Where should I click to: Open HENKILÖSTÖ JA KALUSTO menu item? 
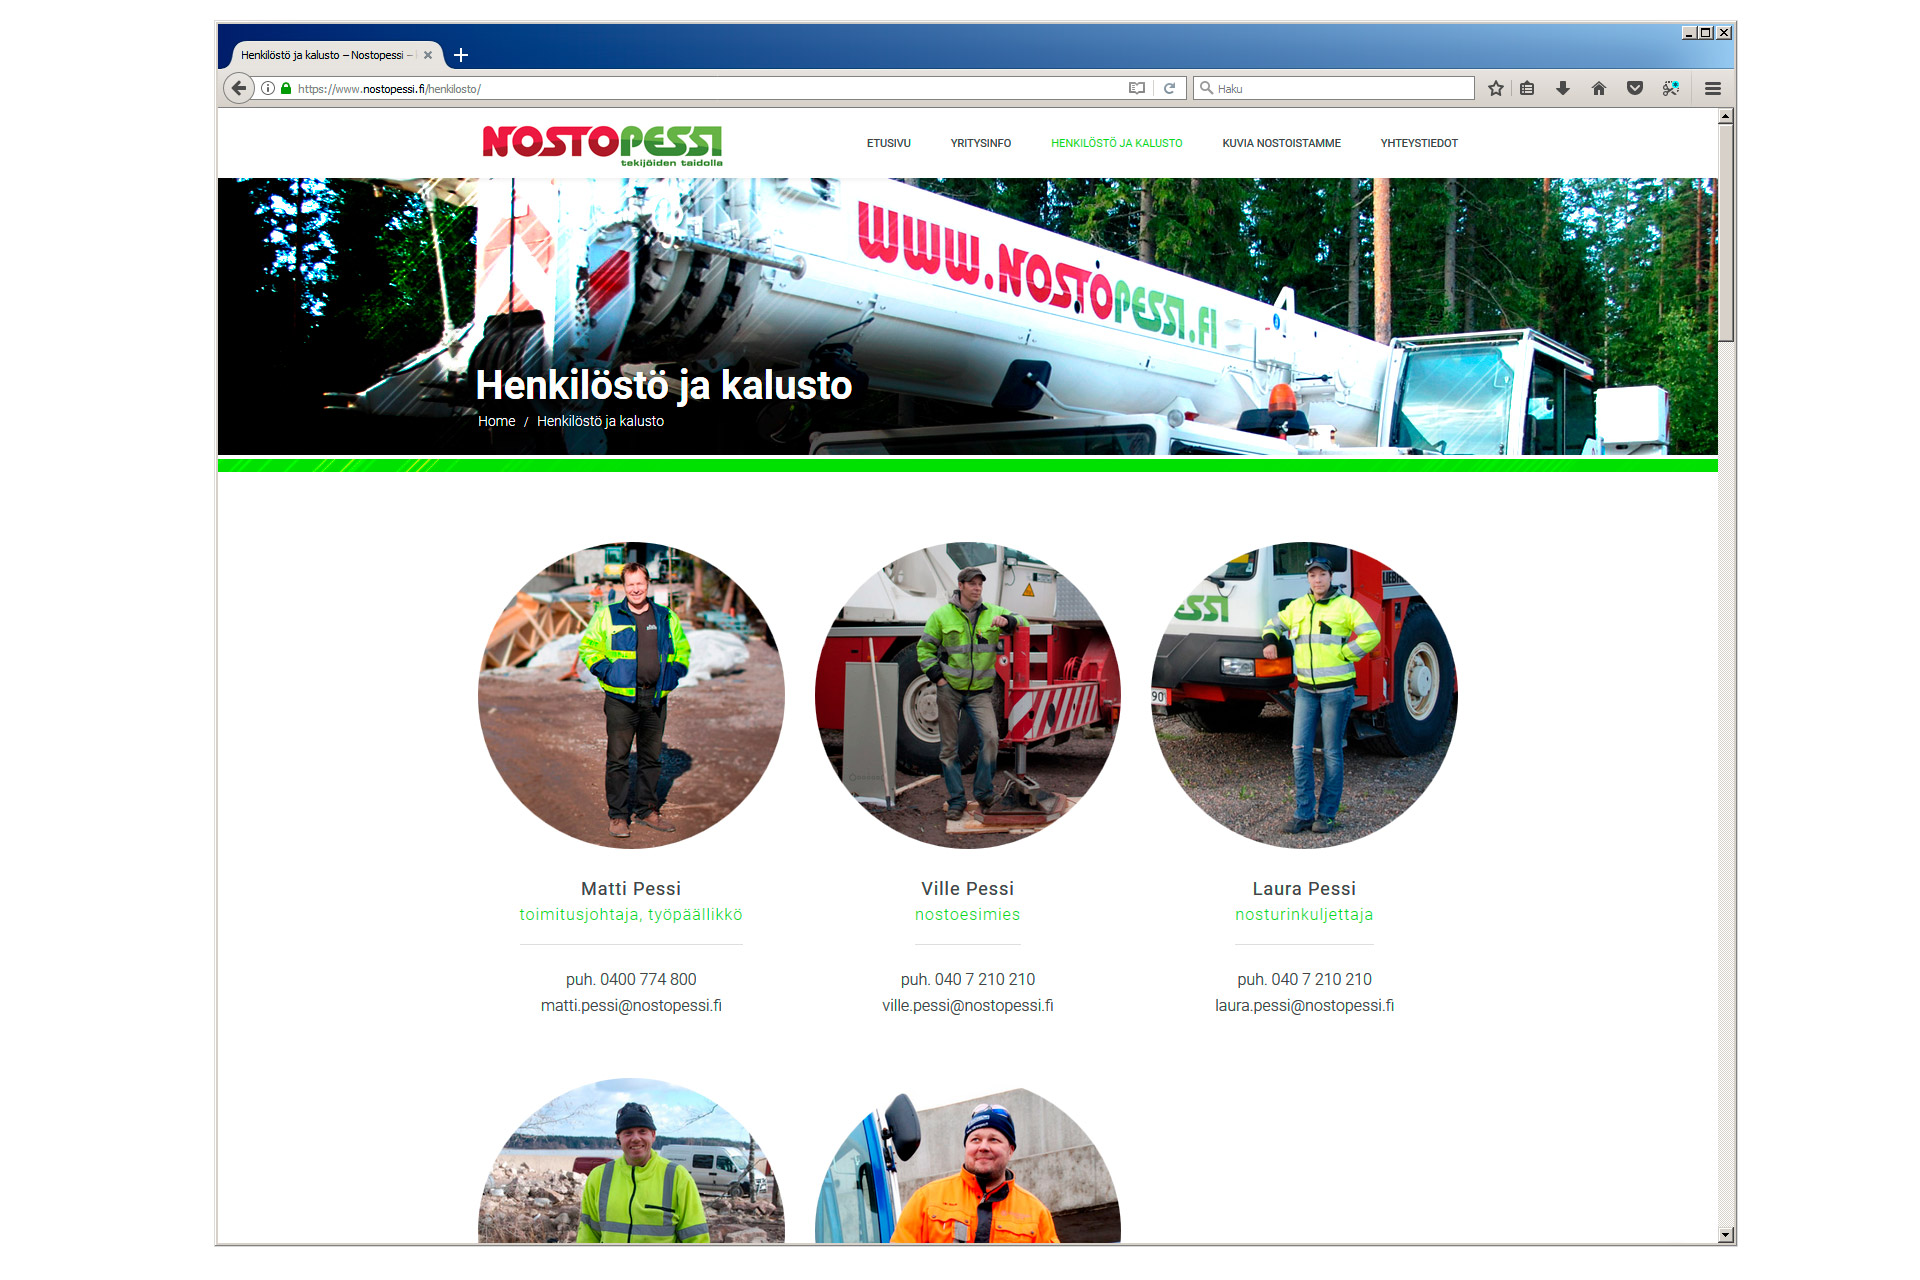[1117, 143]
